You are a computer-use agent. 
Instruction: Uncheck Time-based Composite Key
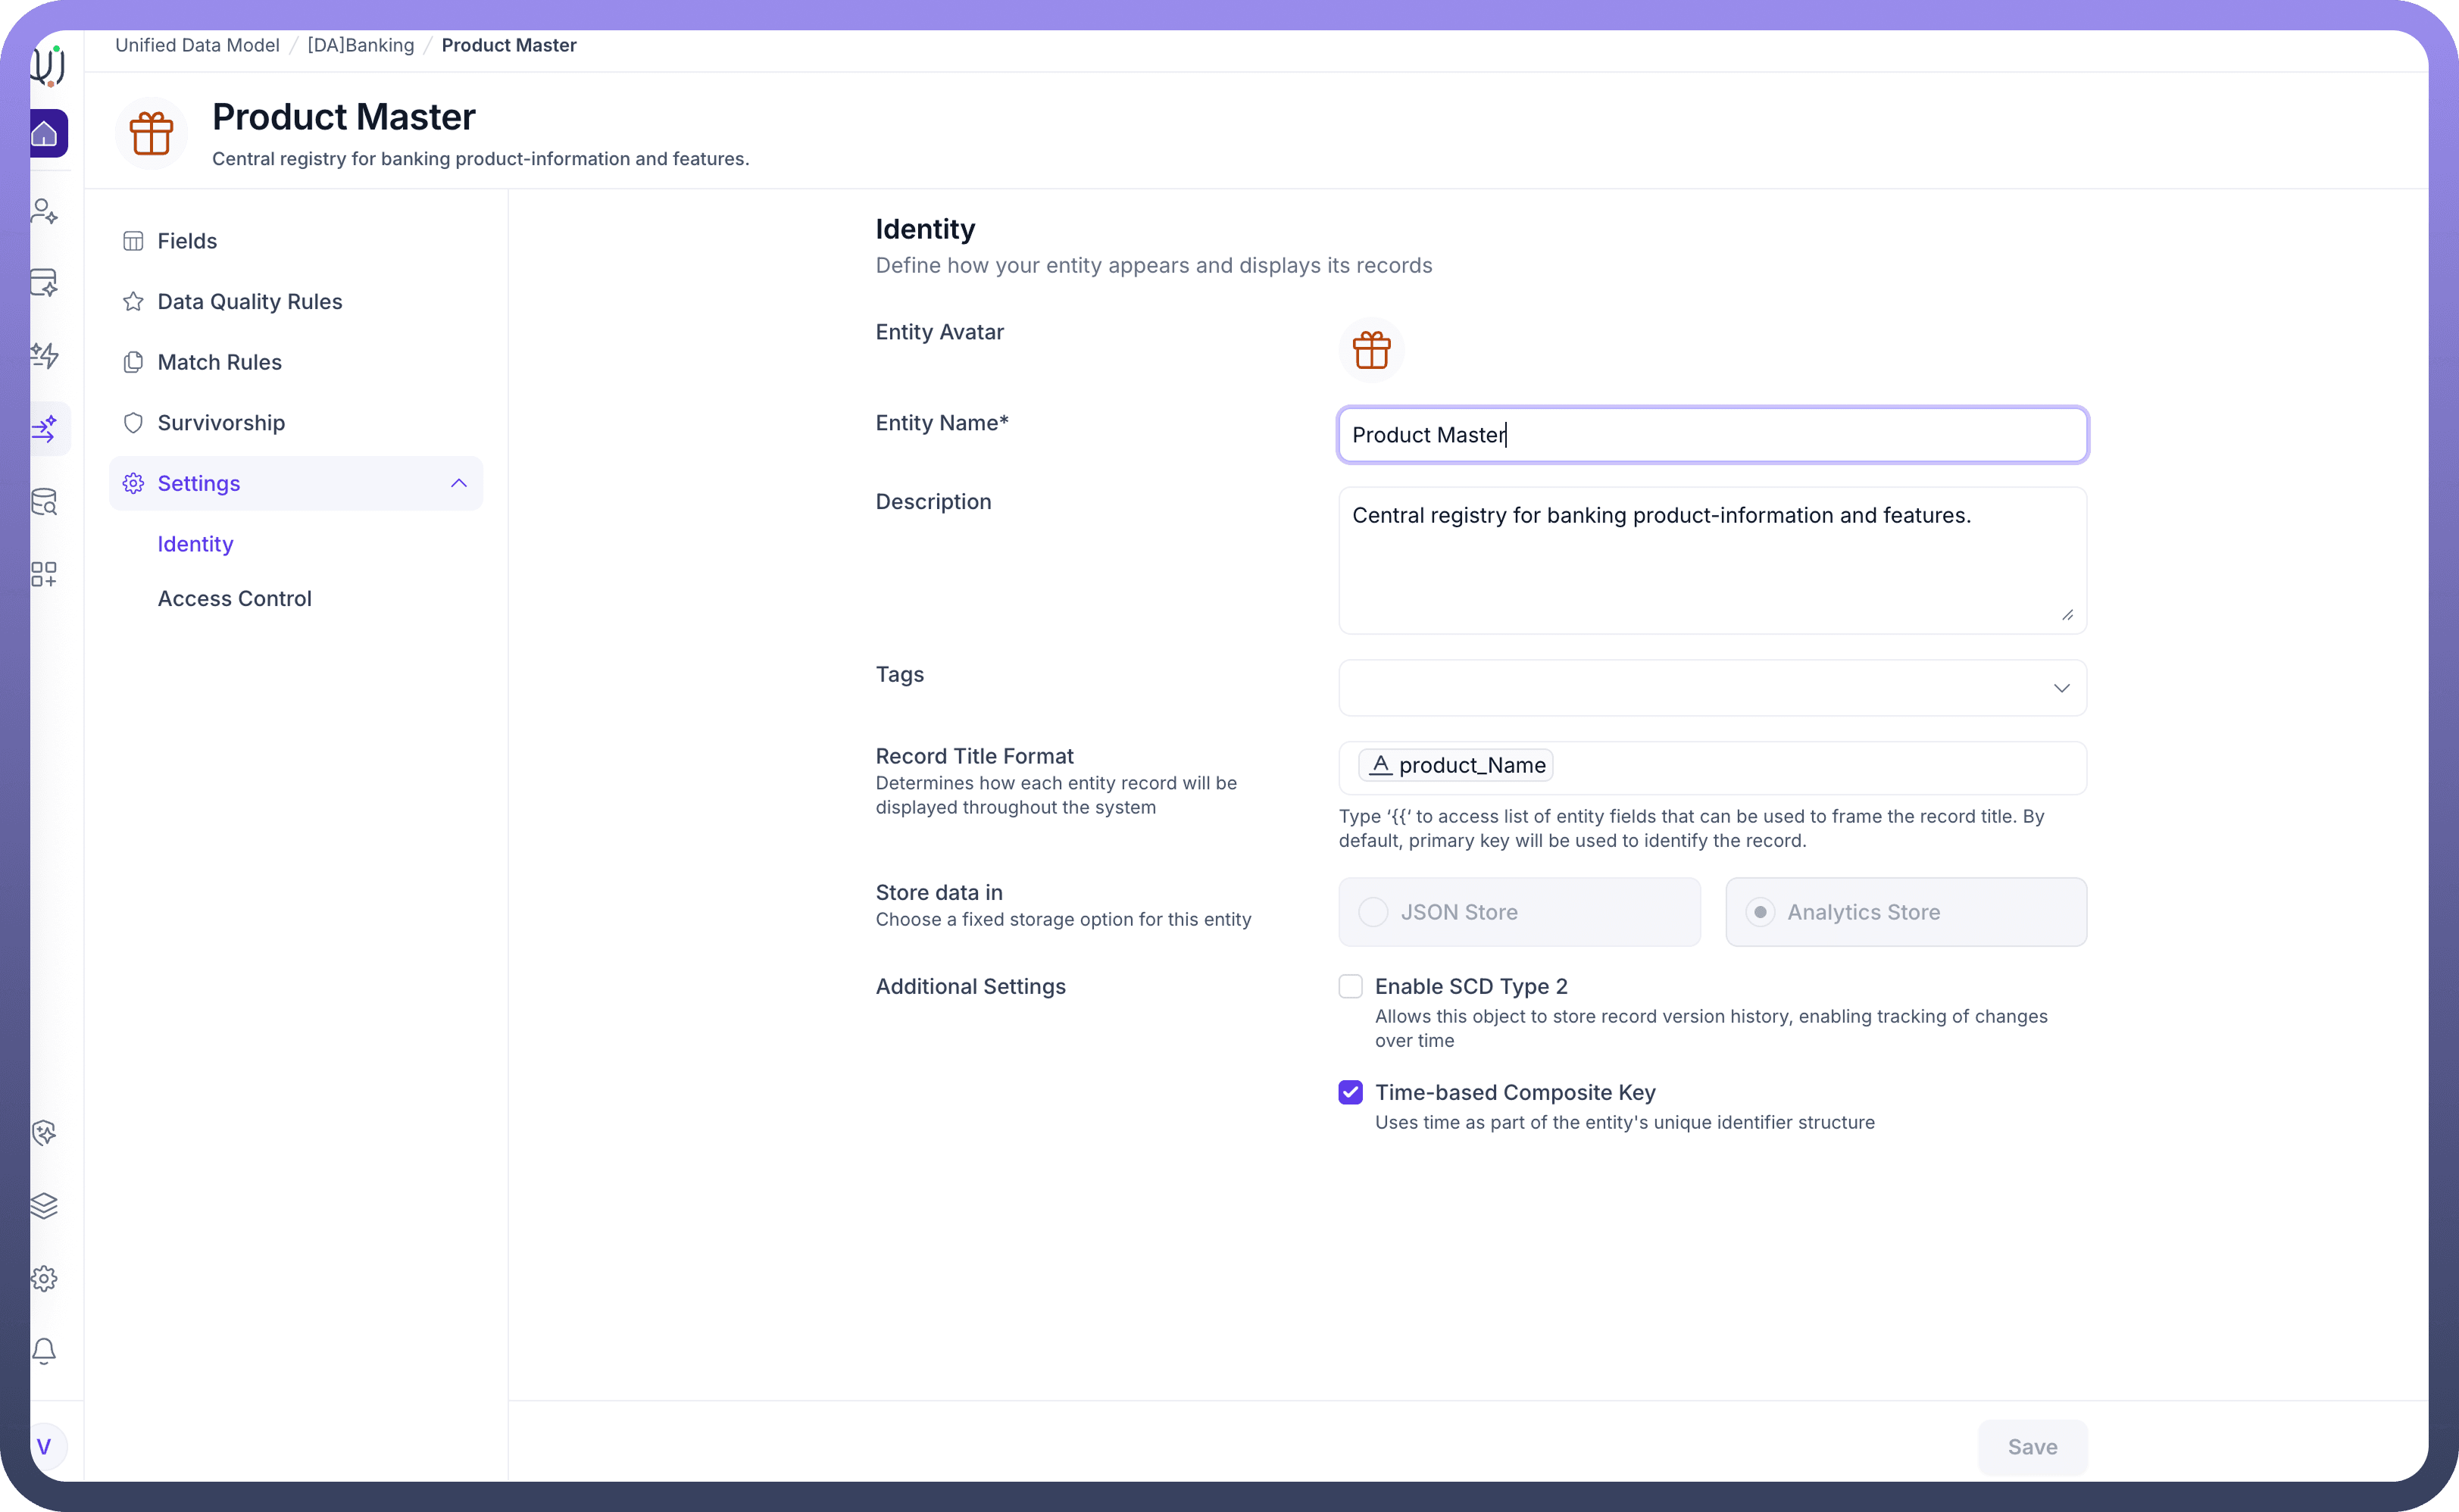tap(1350, 1092)
